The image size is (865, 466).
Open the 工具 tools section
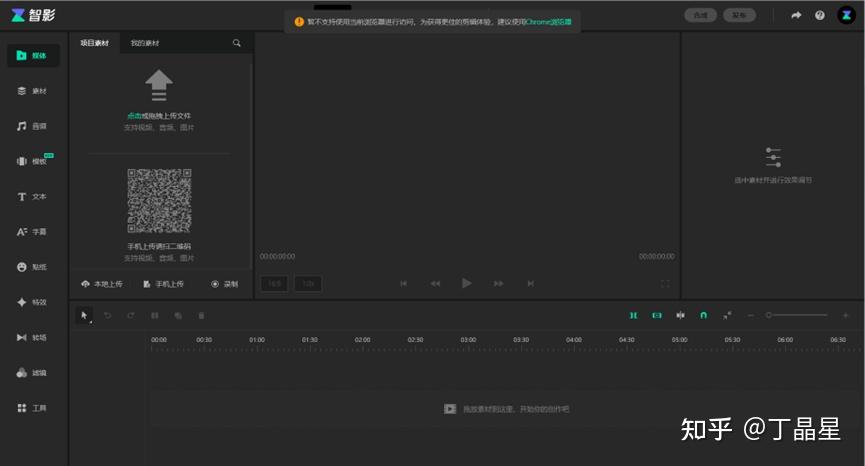point(33,408)
